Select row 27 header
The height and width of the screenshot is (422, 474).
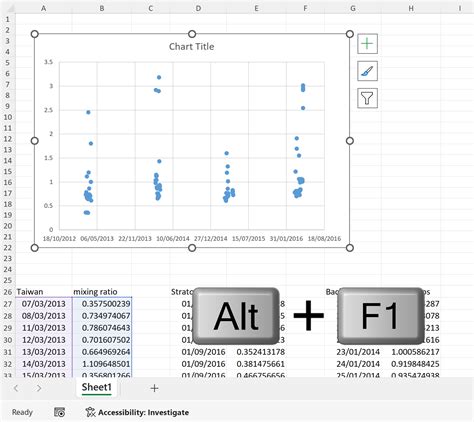pos(7,304)
